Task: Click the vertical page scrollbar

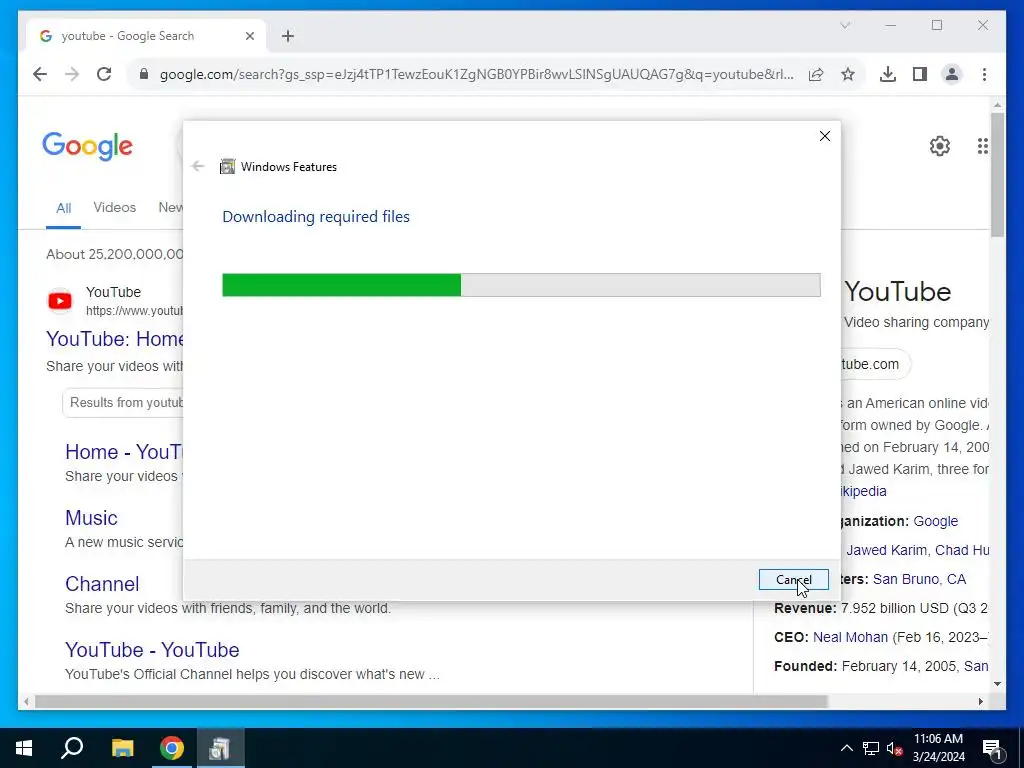Action: pyautogui.click(x=997, y=175)
